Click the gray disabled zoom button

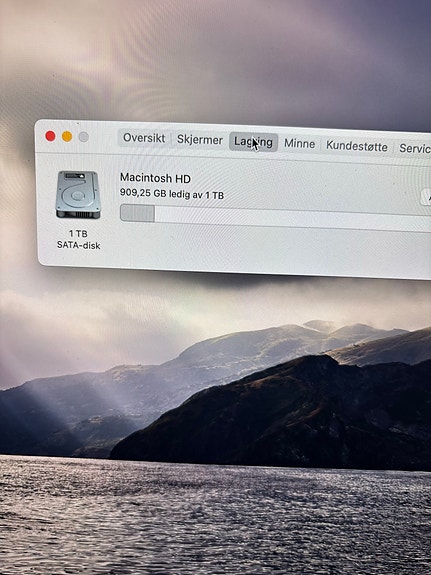(84, 137)
